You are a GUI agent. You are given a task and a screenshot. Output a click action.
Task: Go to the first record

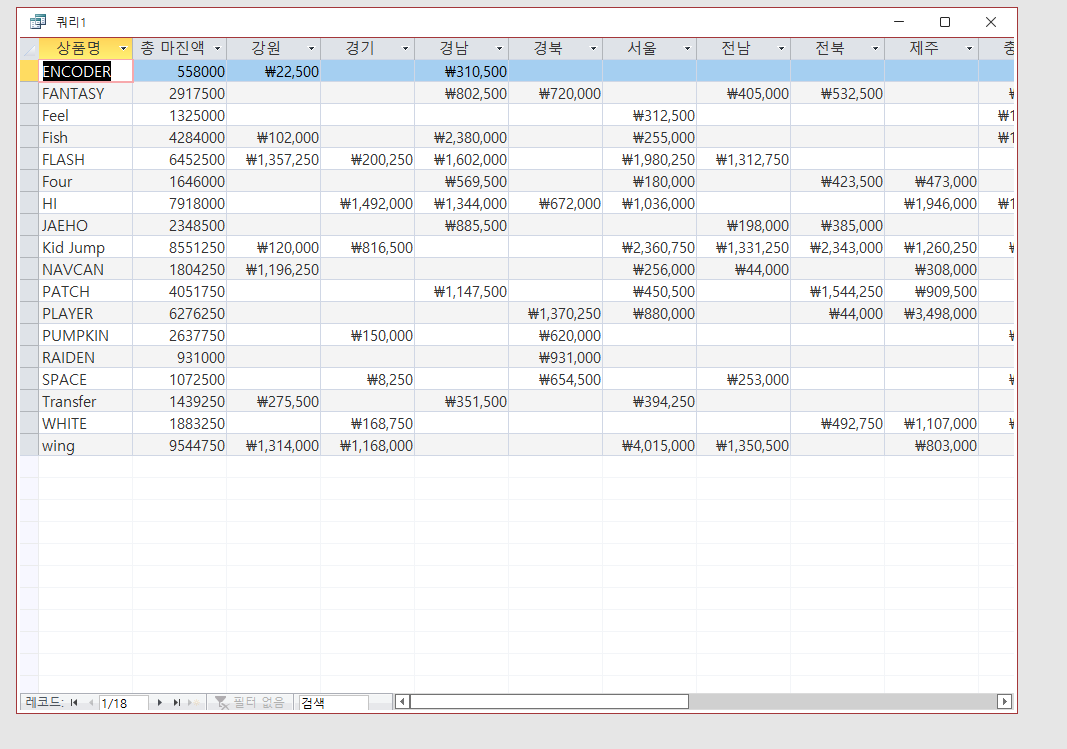tap(74, 703)
